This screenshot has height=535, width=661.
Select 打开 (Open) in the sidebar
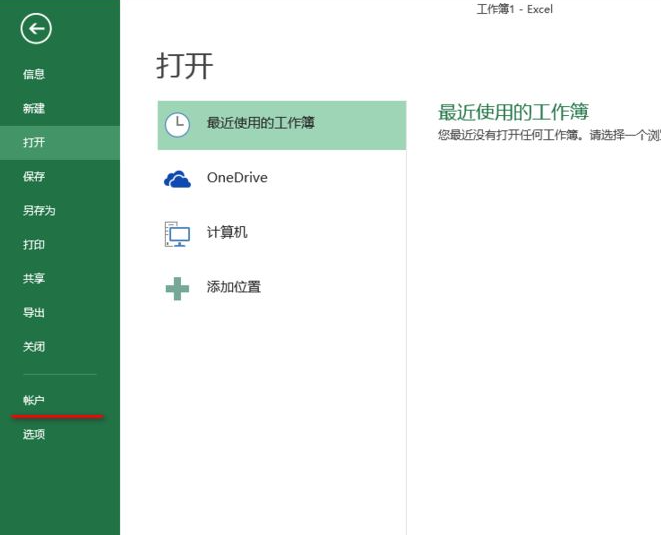[x=34, y=142]
